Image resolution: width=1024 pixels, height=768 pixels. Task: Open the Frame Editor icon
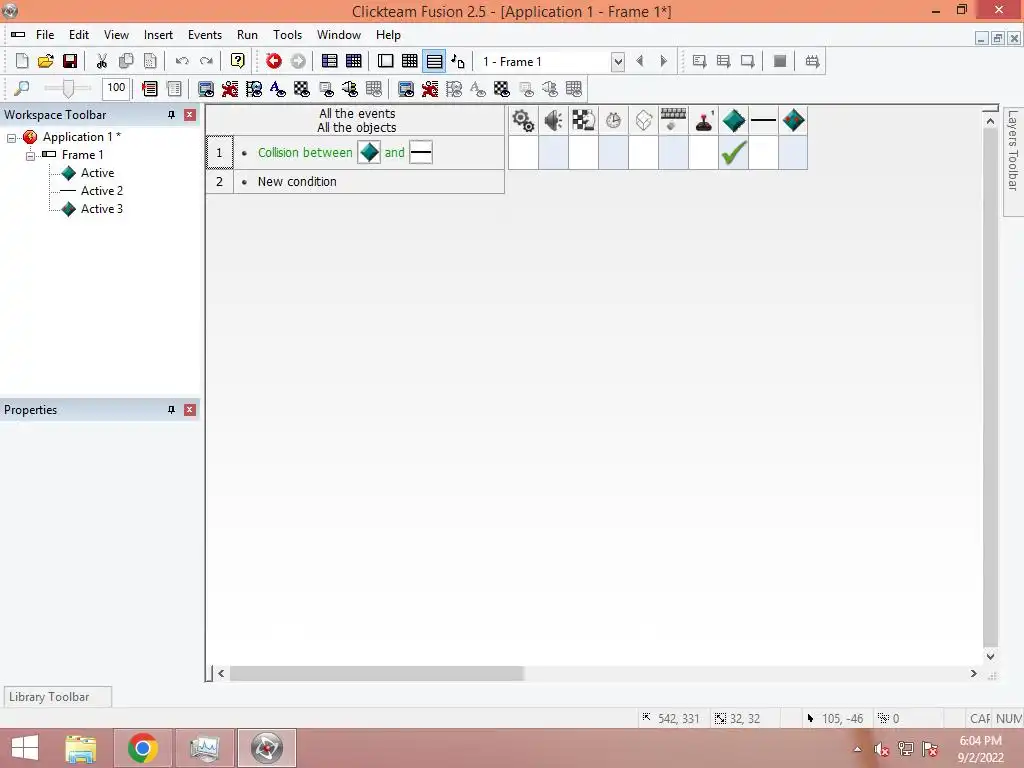click(x=386, y=61)
